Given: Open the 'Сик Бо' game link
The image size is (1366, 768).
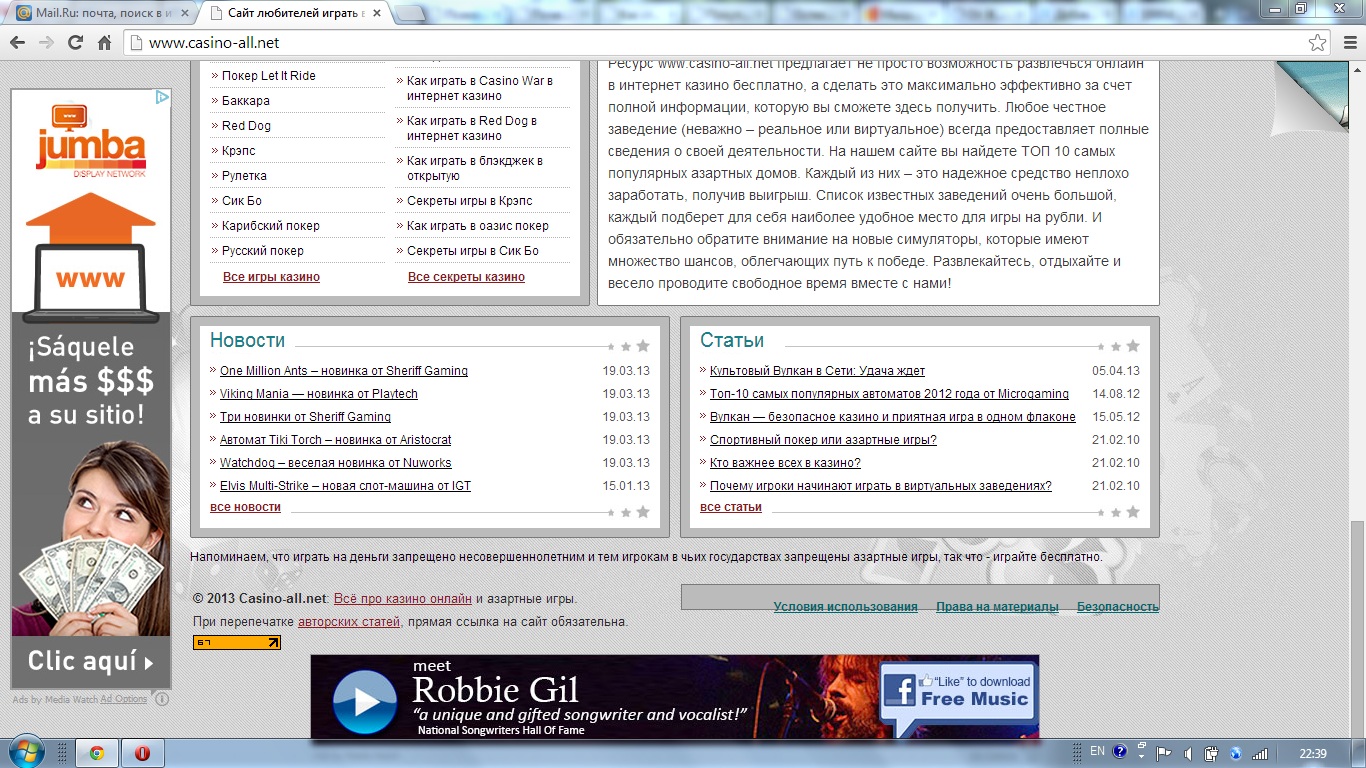Looking at the screenshot, I should click(242, 201).
